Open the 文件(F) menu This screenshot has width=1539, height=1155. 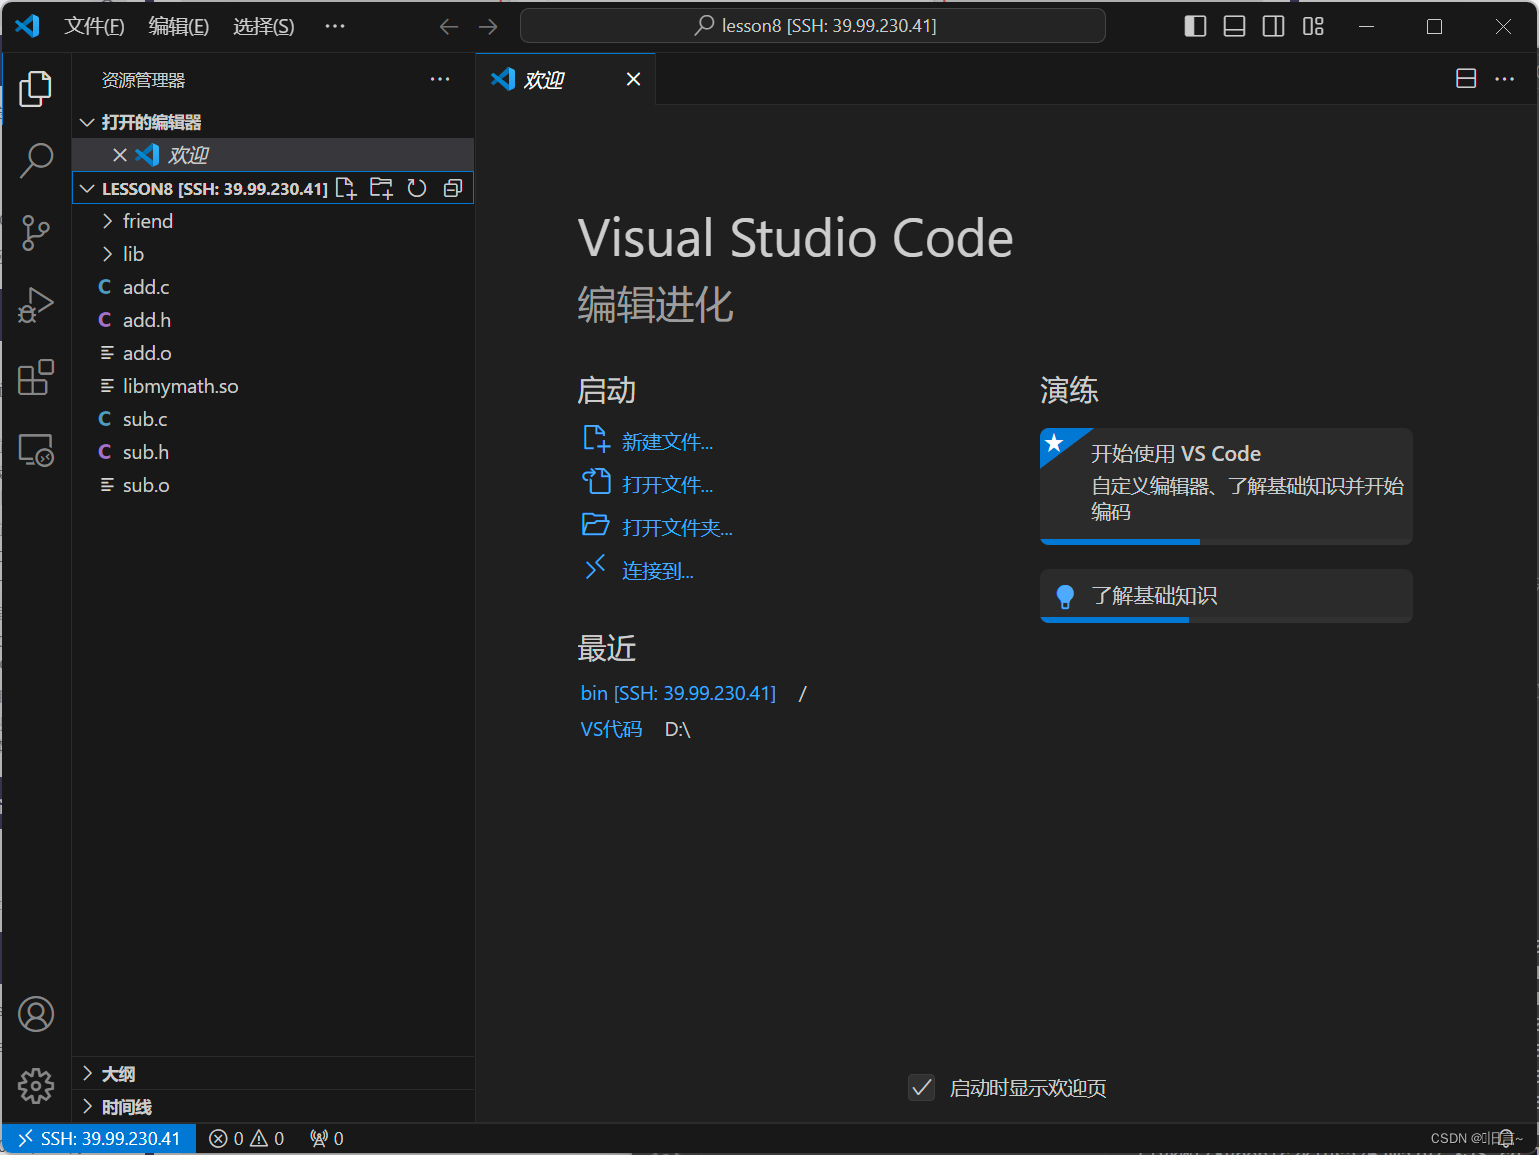tap(94, 26)
